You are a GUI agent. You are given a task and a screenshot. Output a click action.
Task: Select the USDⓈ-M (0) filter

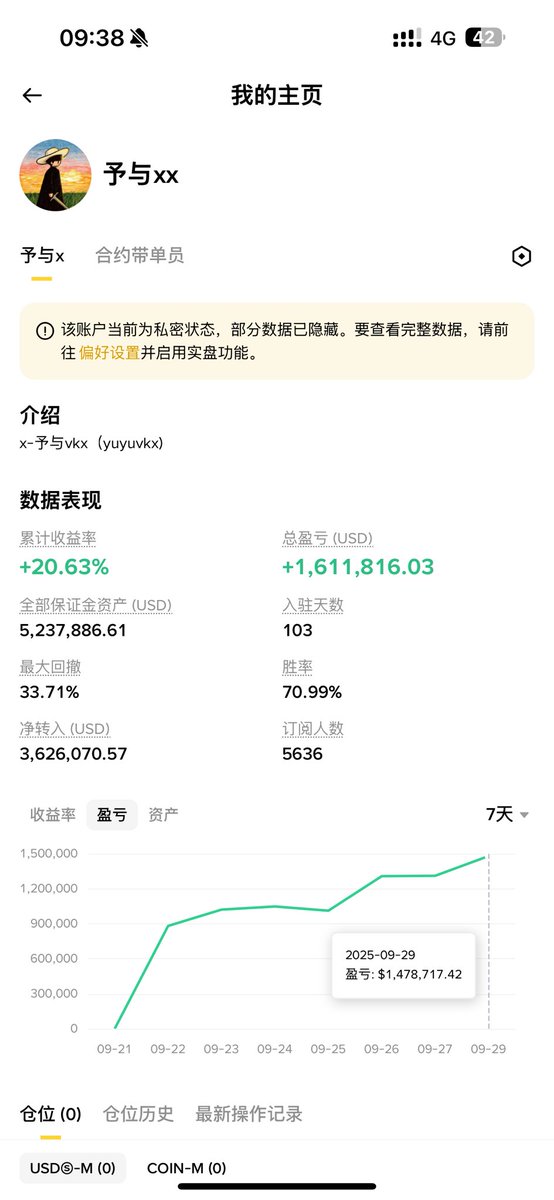click(73, 1167)
